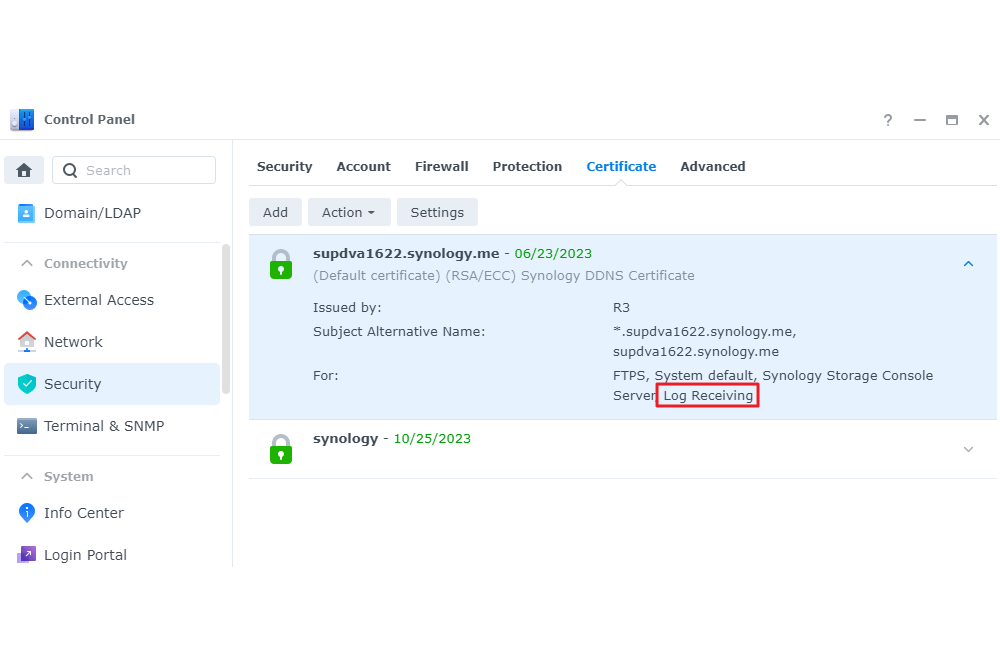
Task: Switch to the Account tab
Action: [x=364, y=166]
